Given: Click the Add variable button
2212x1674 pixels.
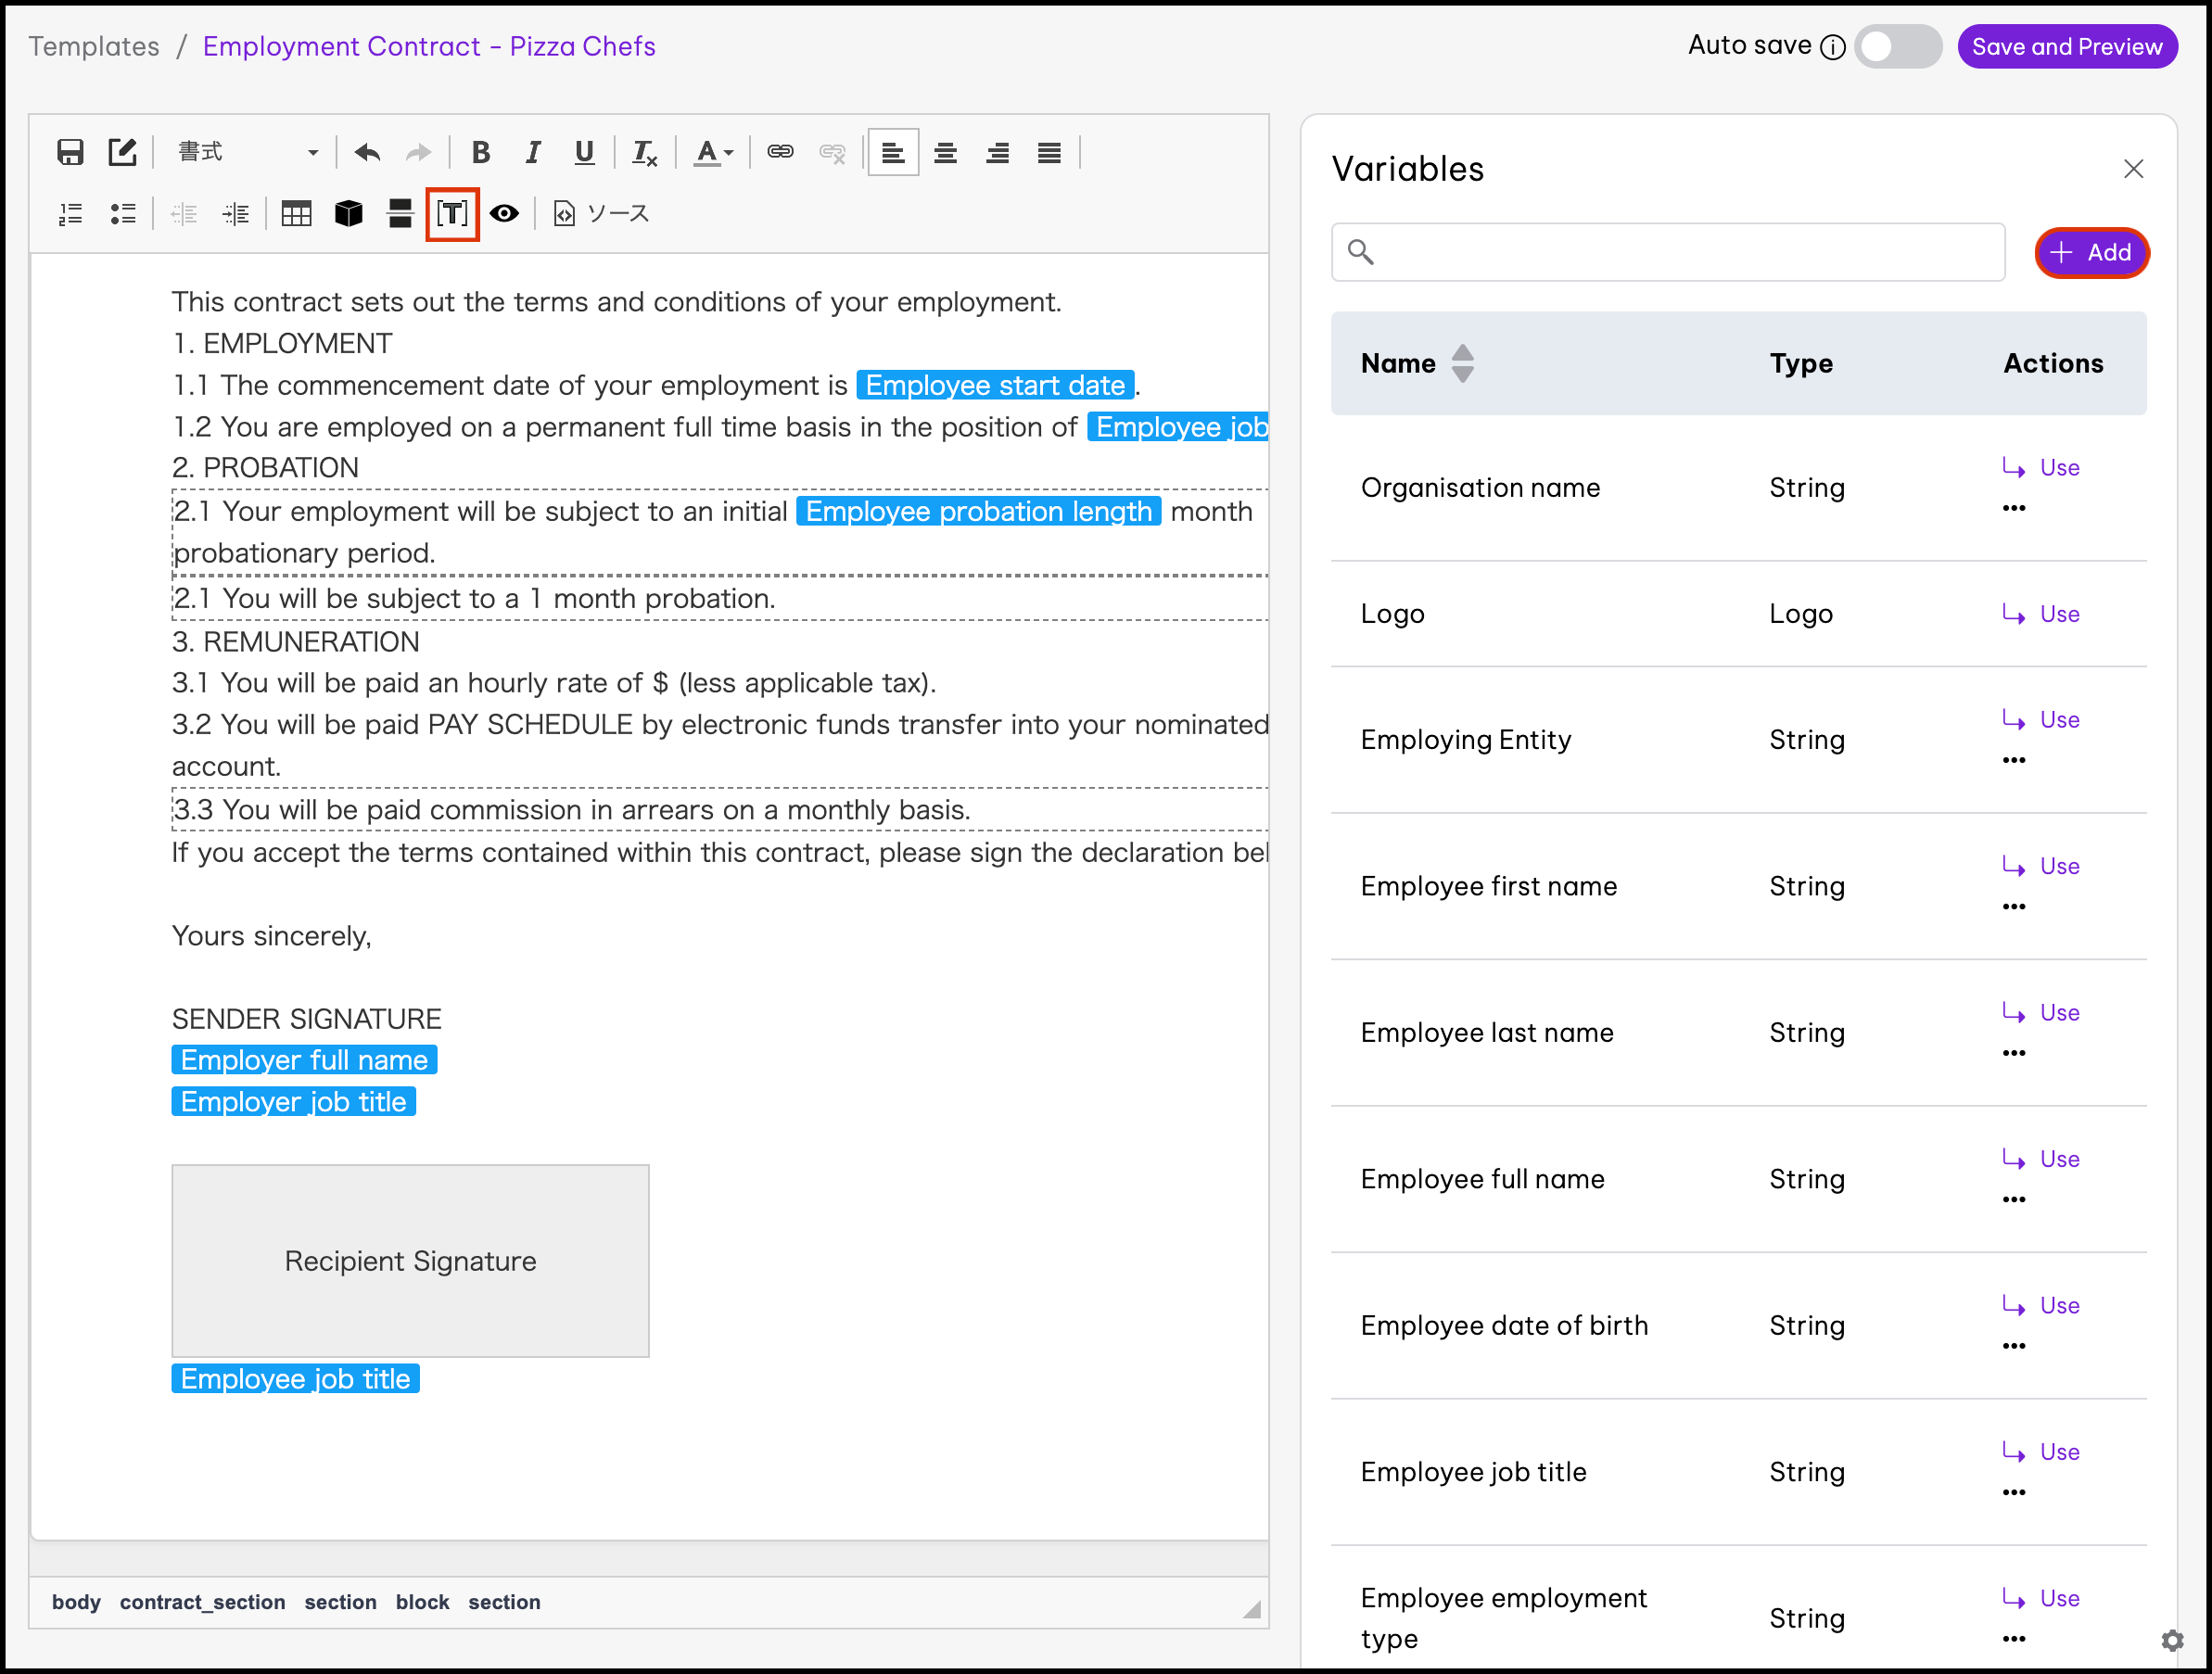Looking at the screenshot, I should 2090,252.
